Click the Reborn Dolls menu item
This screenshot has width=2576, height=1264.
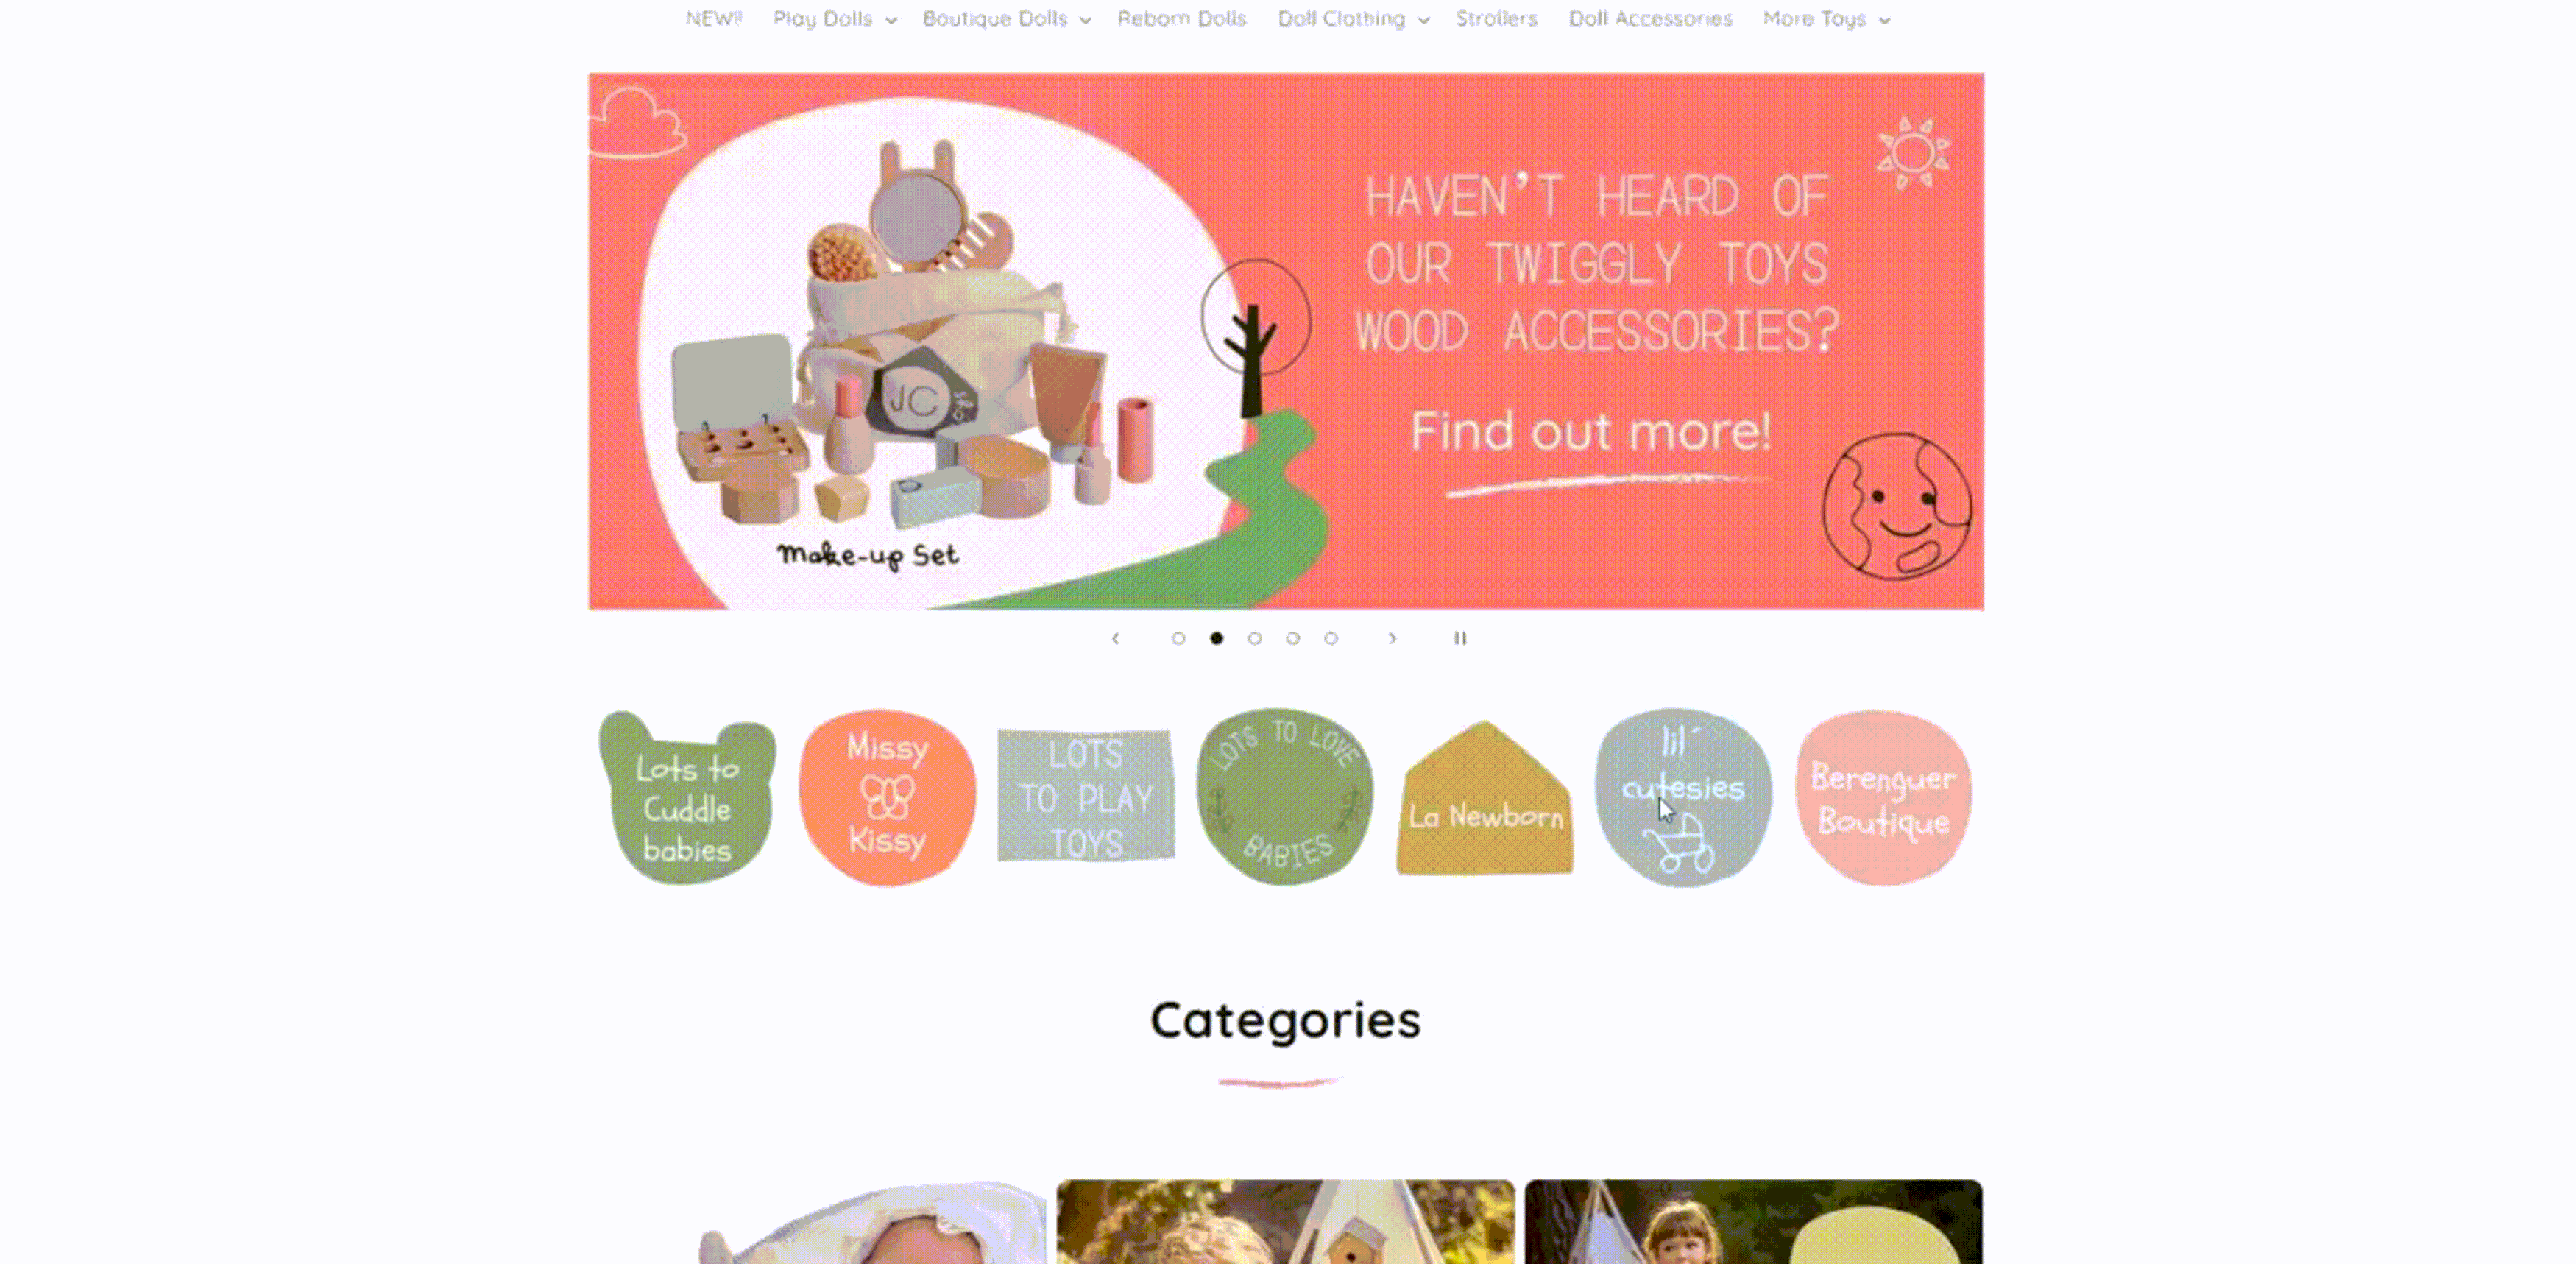coord(1180,18)
